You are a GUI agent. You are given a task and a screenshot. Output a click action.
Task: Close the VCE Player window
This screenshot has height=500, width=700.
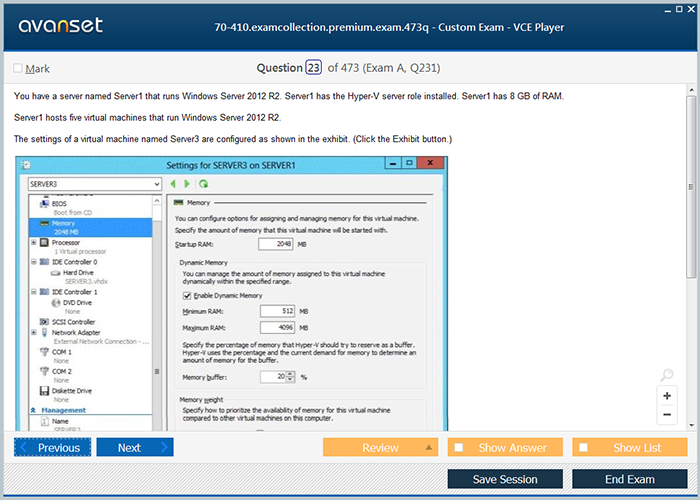point(691,9)
